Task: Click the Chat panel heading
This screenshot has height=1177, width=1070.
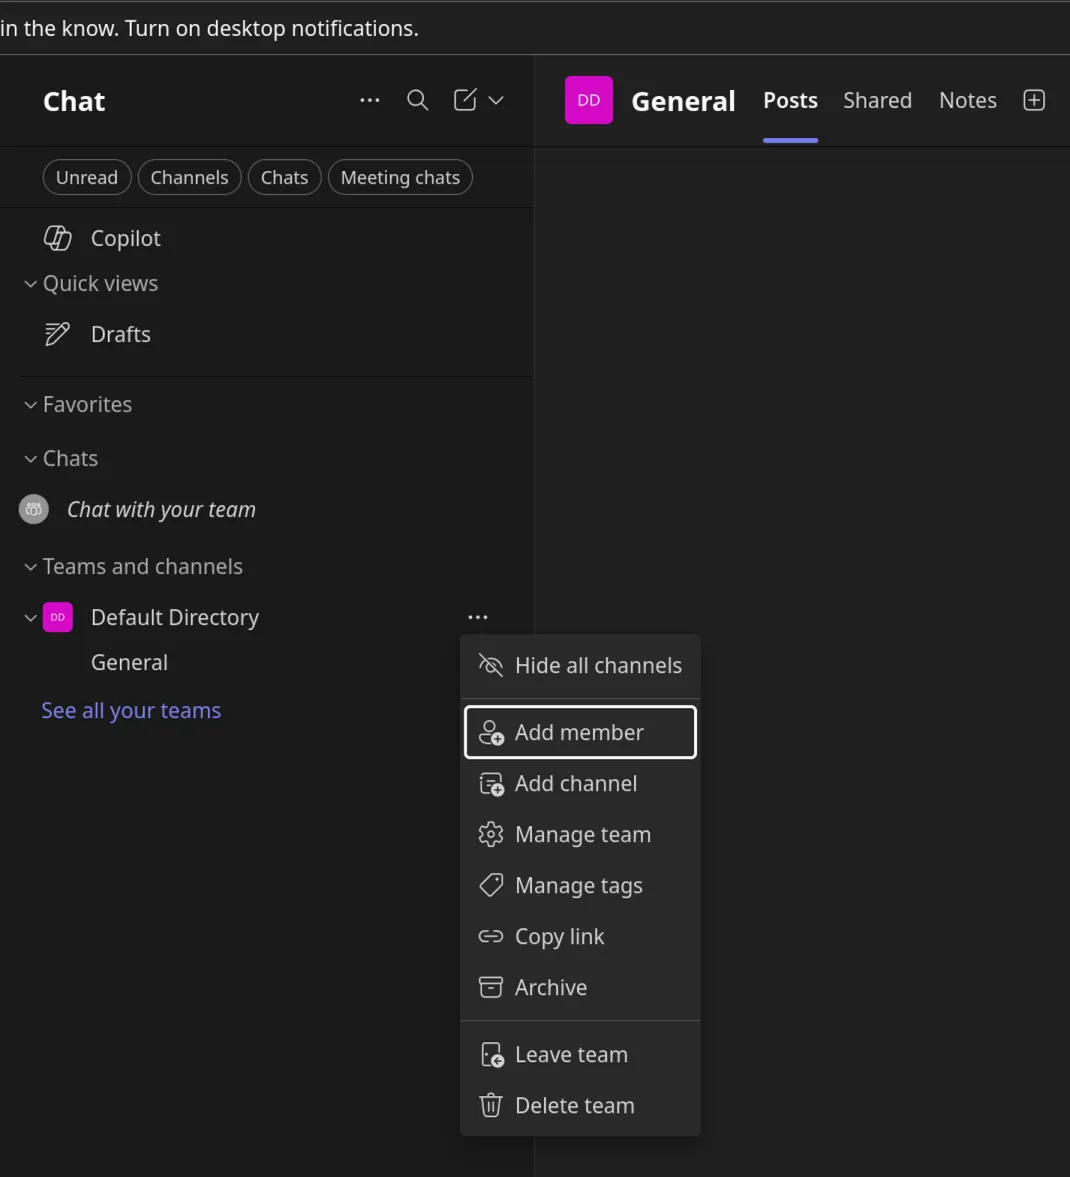Action: tap(74, 101)
